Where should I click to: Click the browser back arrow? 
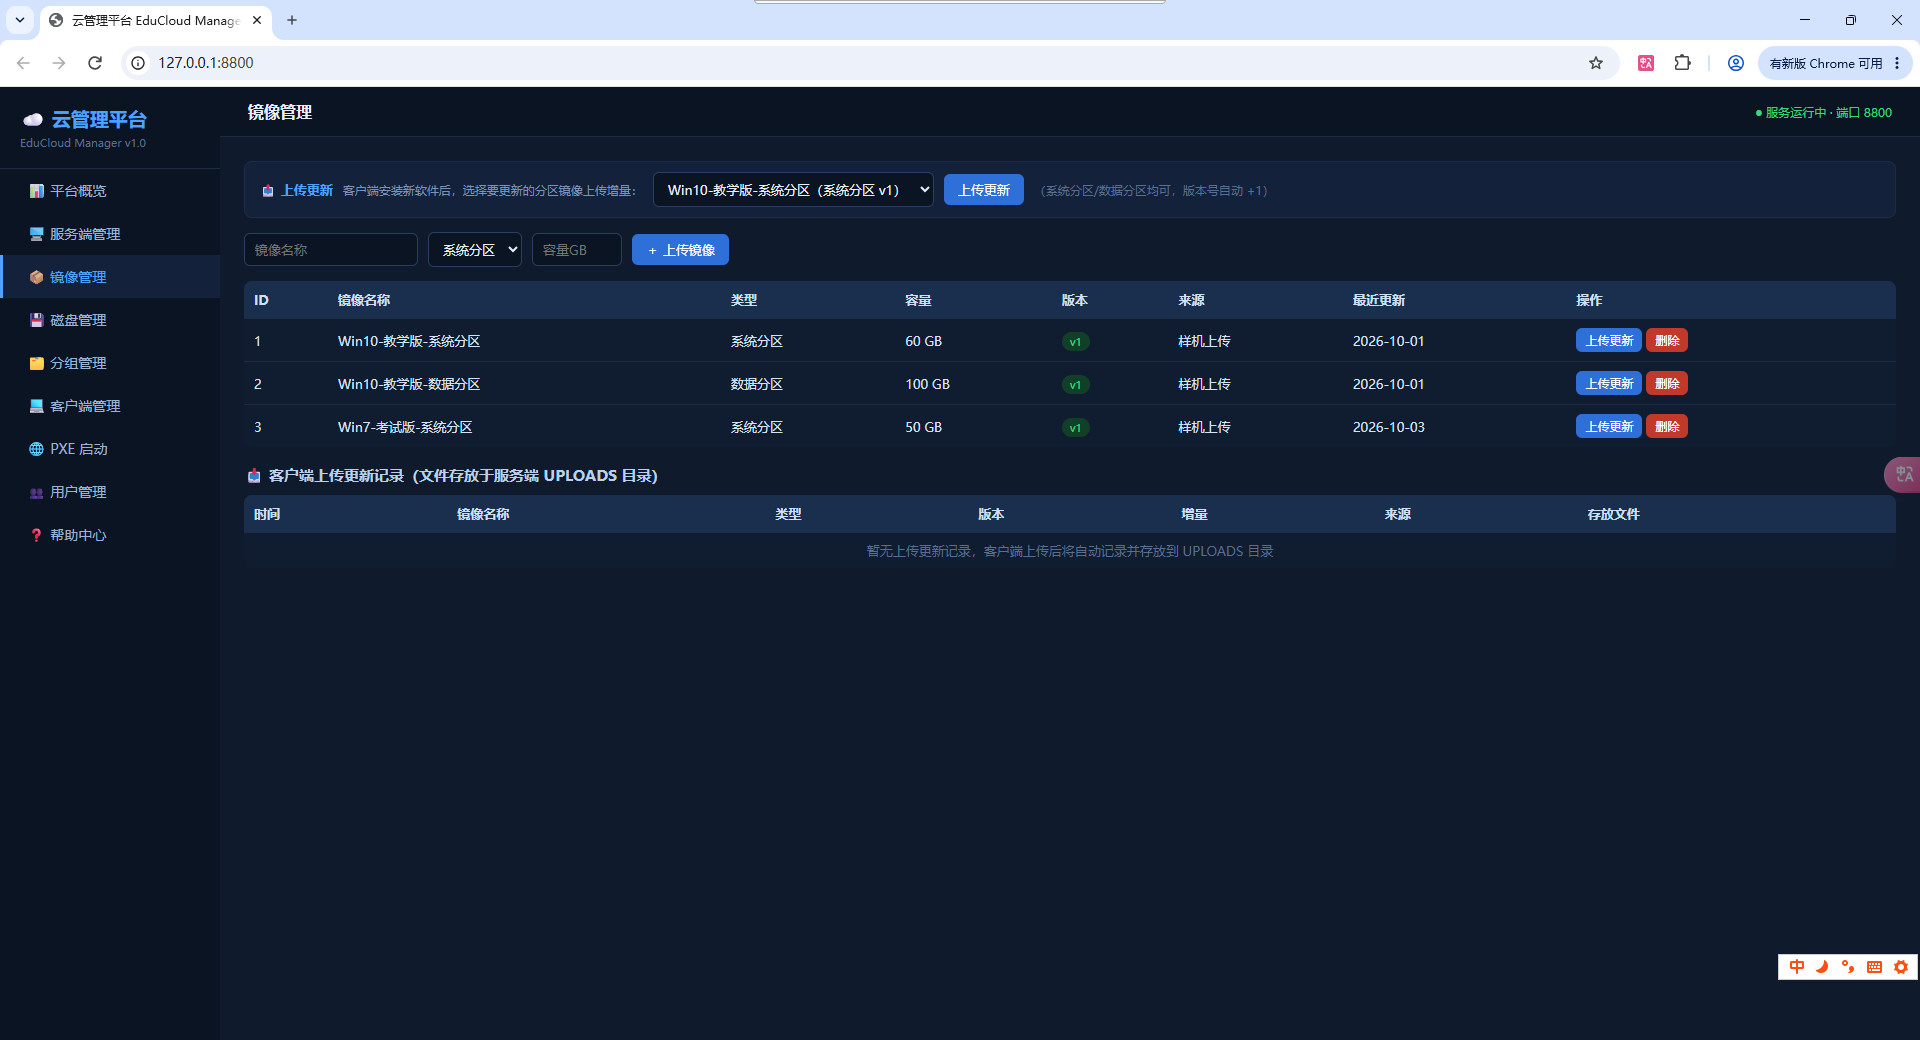point(23,63)
